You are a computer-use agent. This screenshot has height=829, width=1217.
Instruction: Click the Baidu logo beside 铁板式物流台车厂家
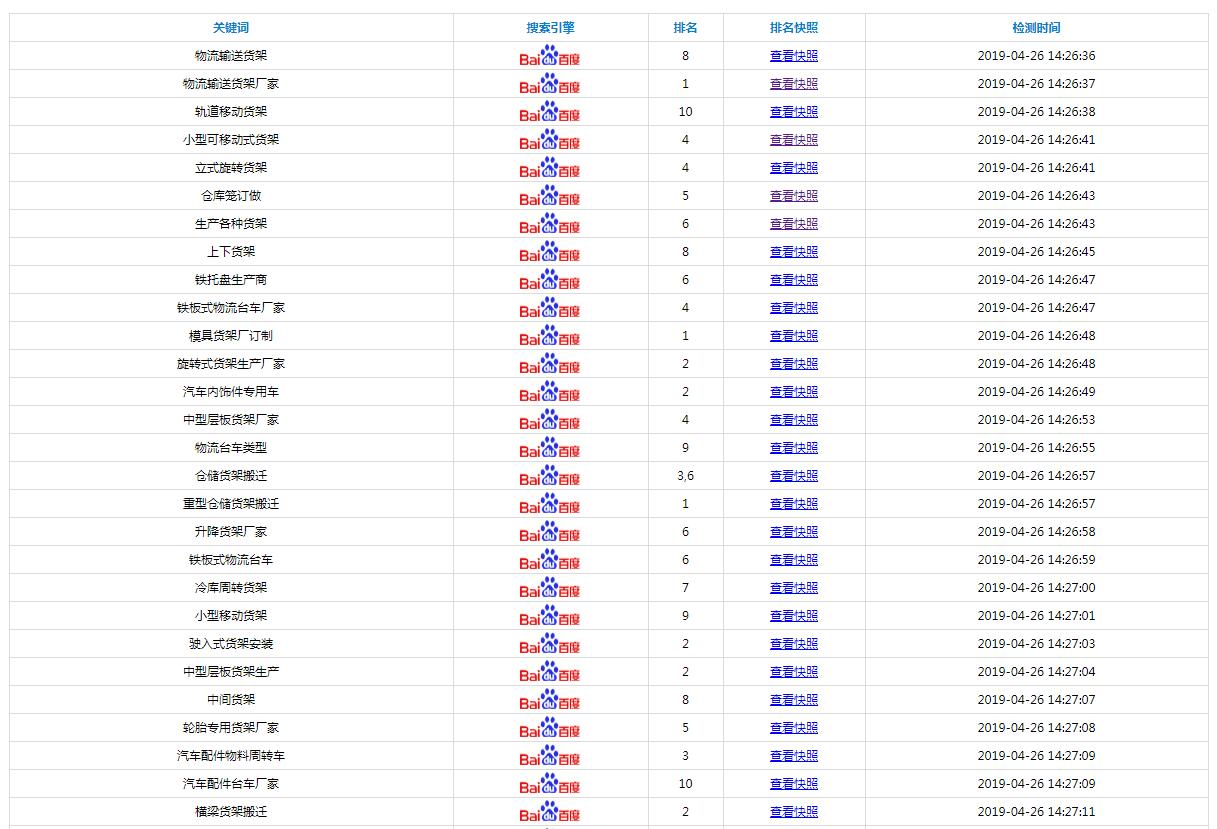pos(550,308)
